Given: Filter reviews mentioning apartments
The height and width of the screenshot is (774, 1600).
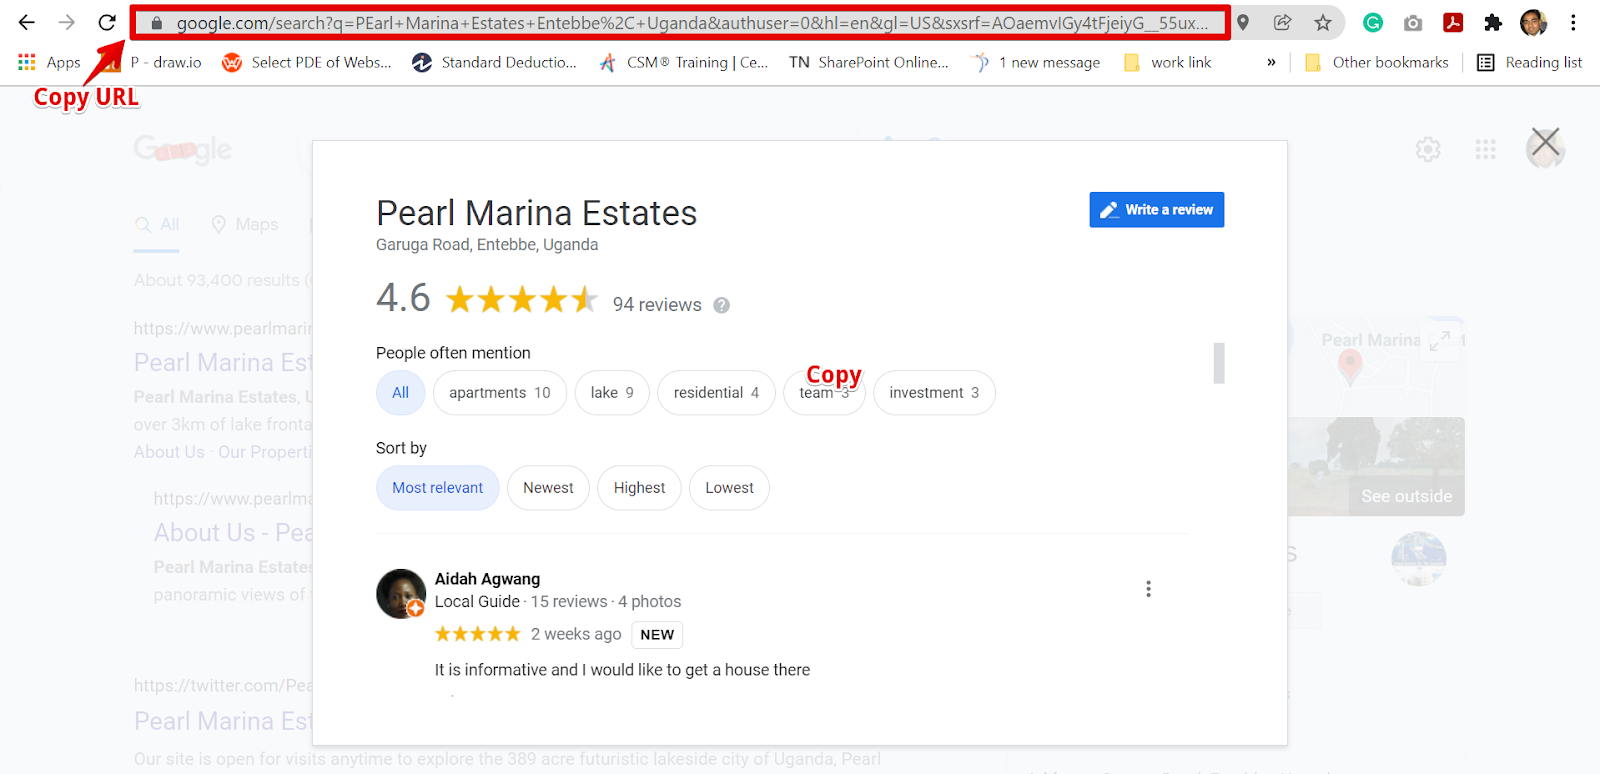Looking at the screenshot, I should [x=500, y=393].
